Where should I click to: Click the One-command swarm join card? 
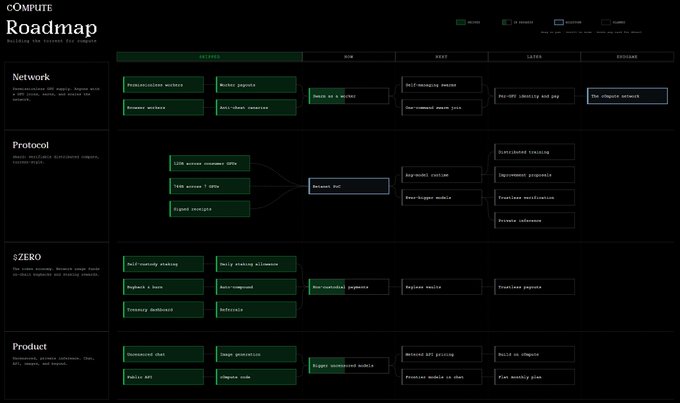coord(442,108)
